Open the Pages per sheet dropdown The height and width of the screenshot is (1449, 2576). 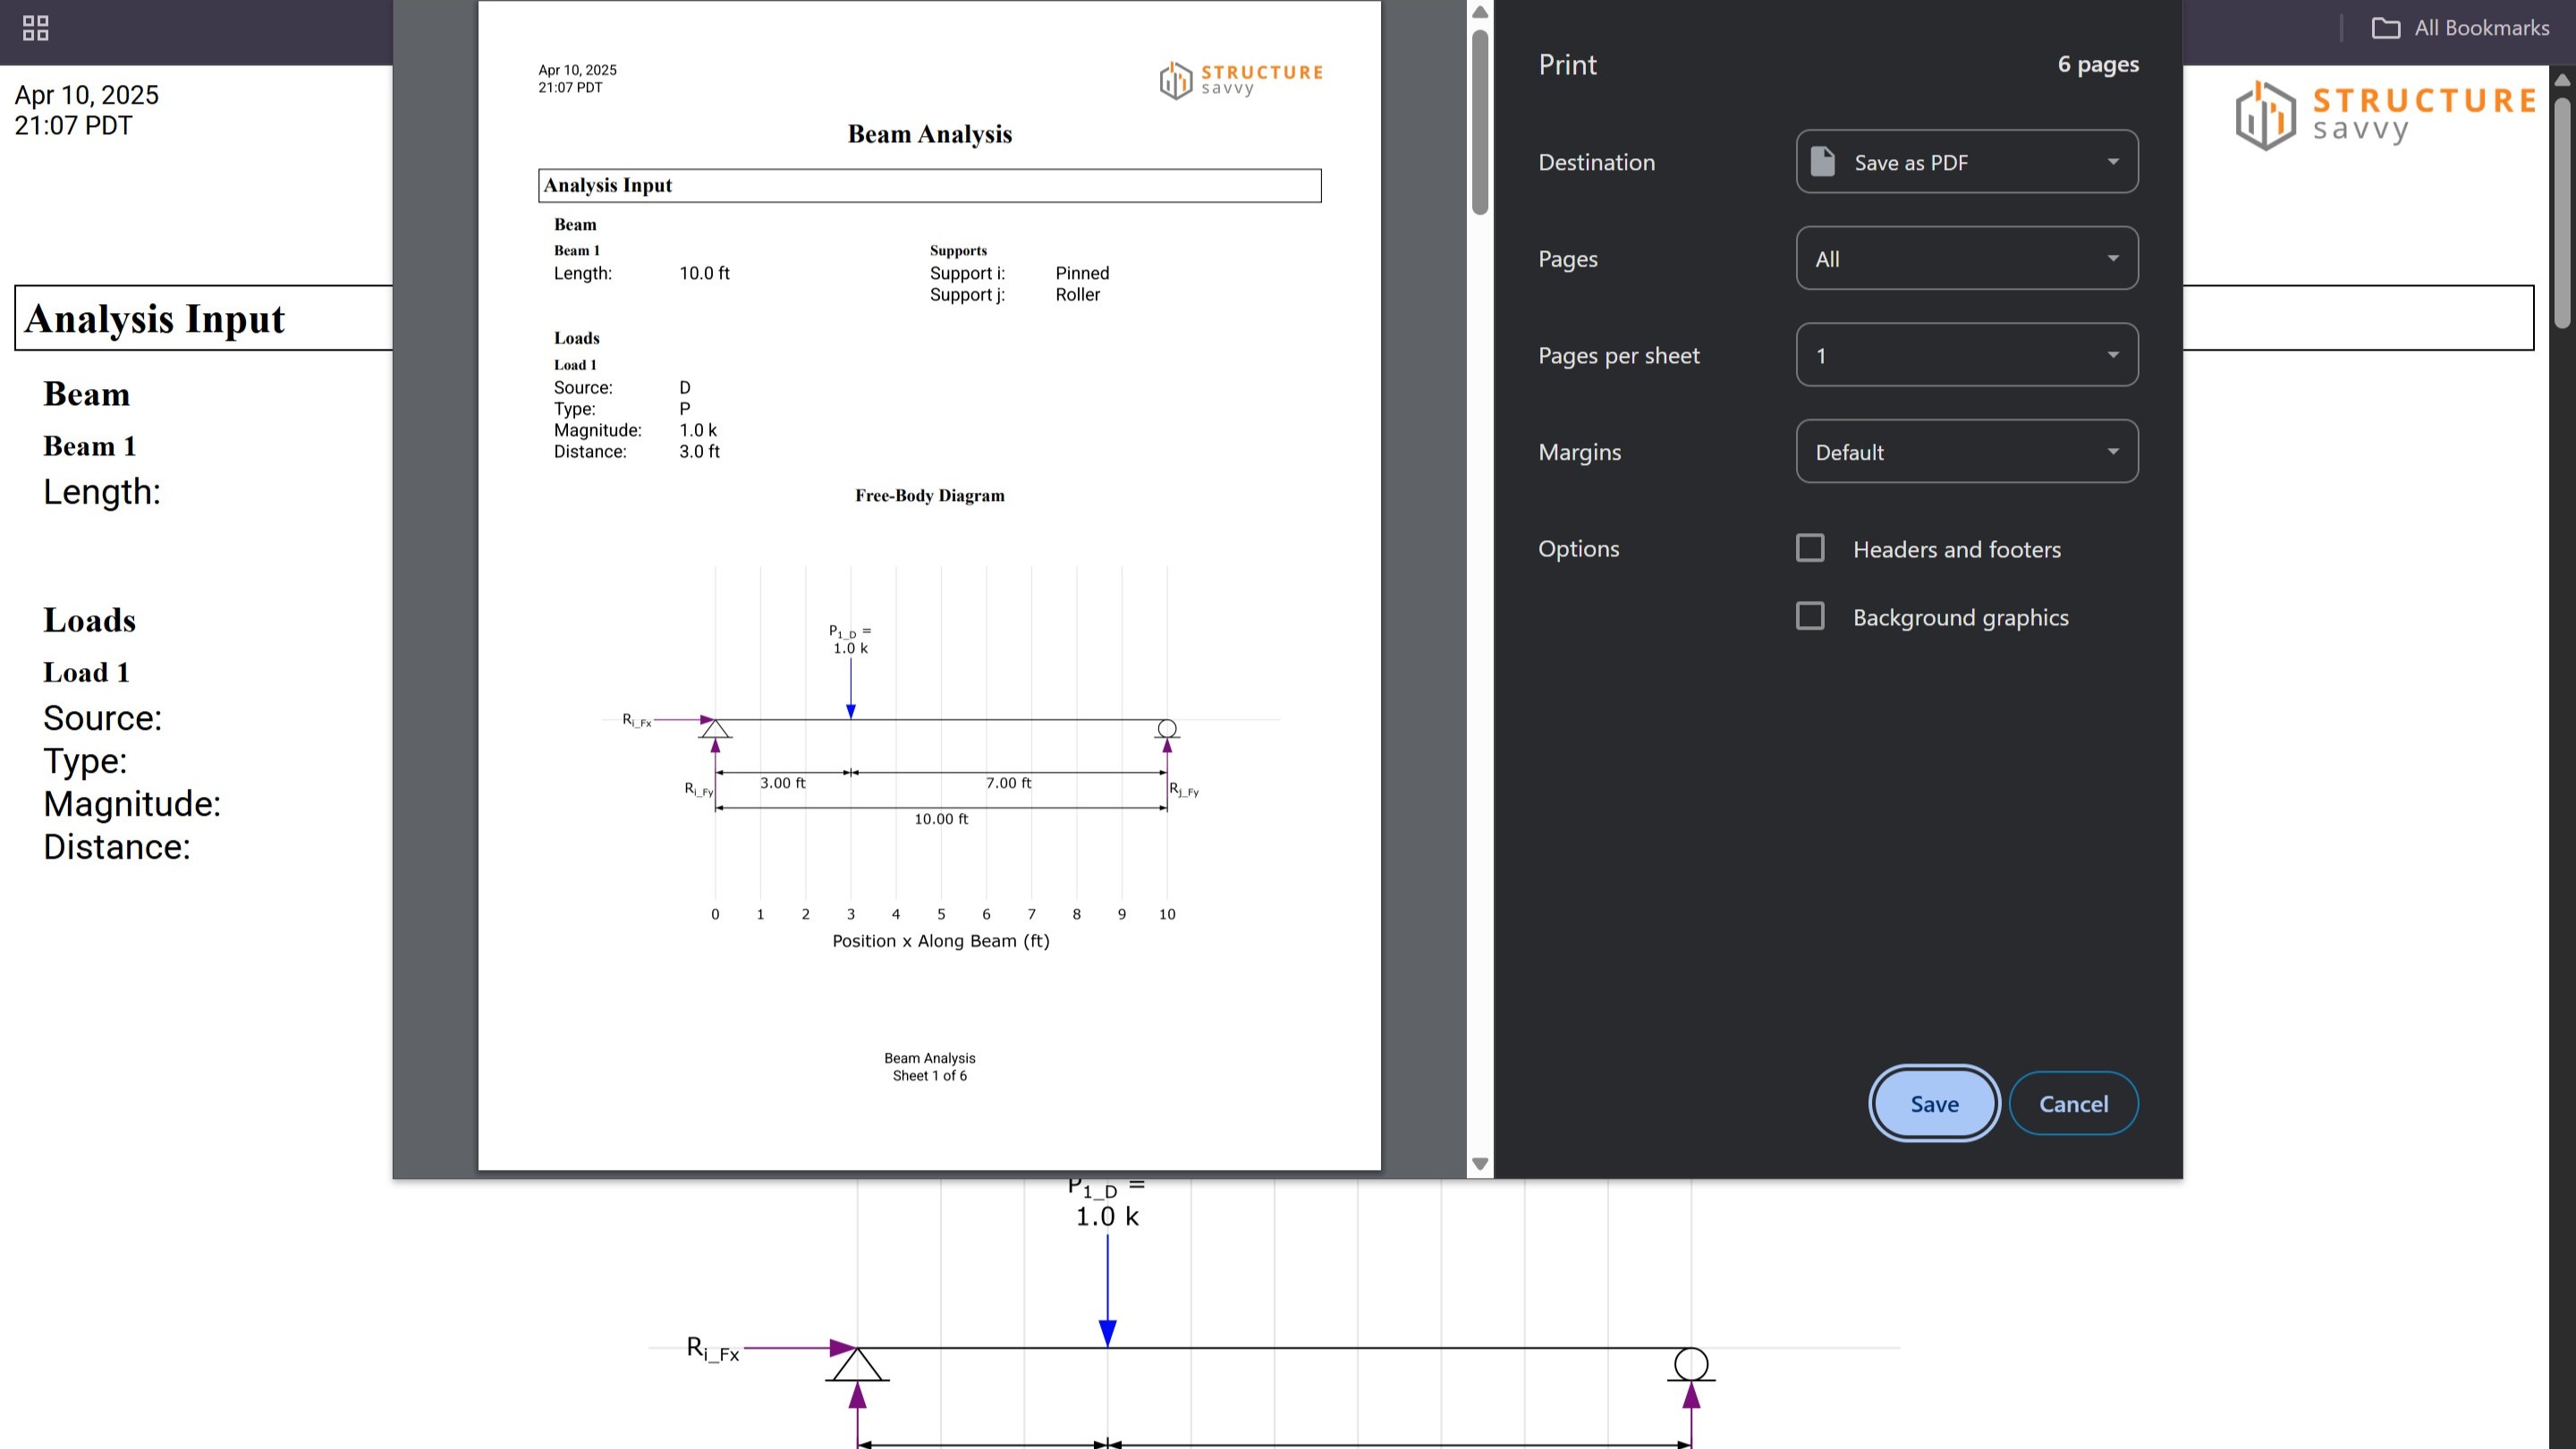1967,355
